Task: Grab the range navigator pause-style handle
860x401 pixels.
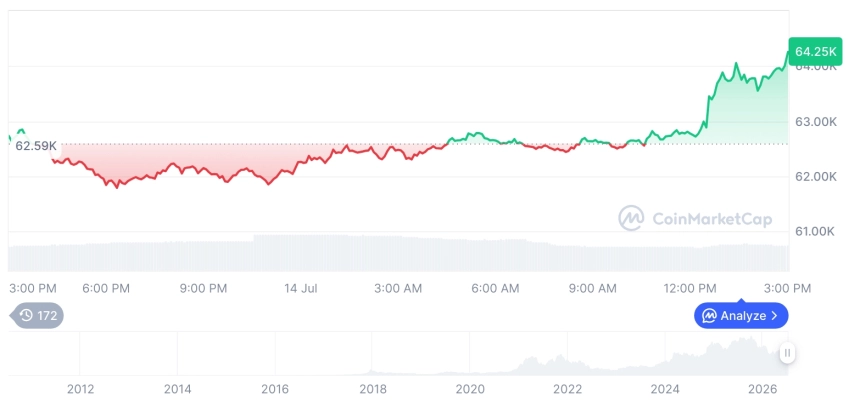Action: 787,353
